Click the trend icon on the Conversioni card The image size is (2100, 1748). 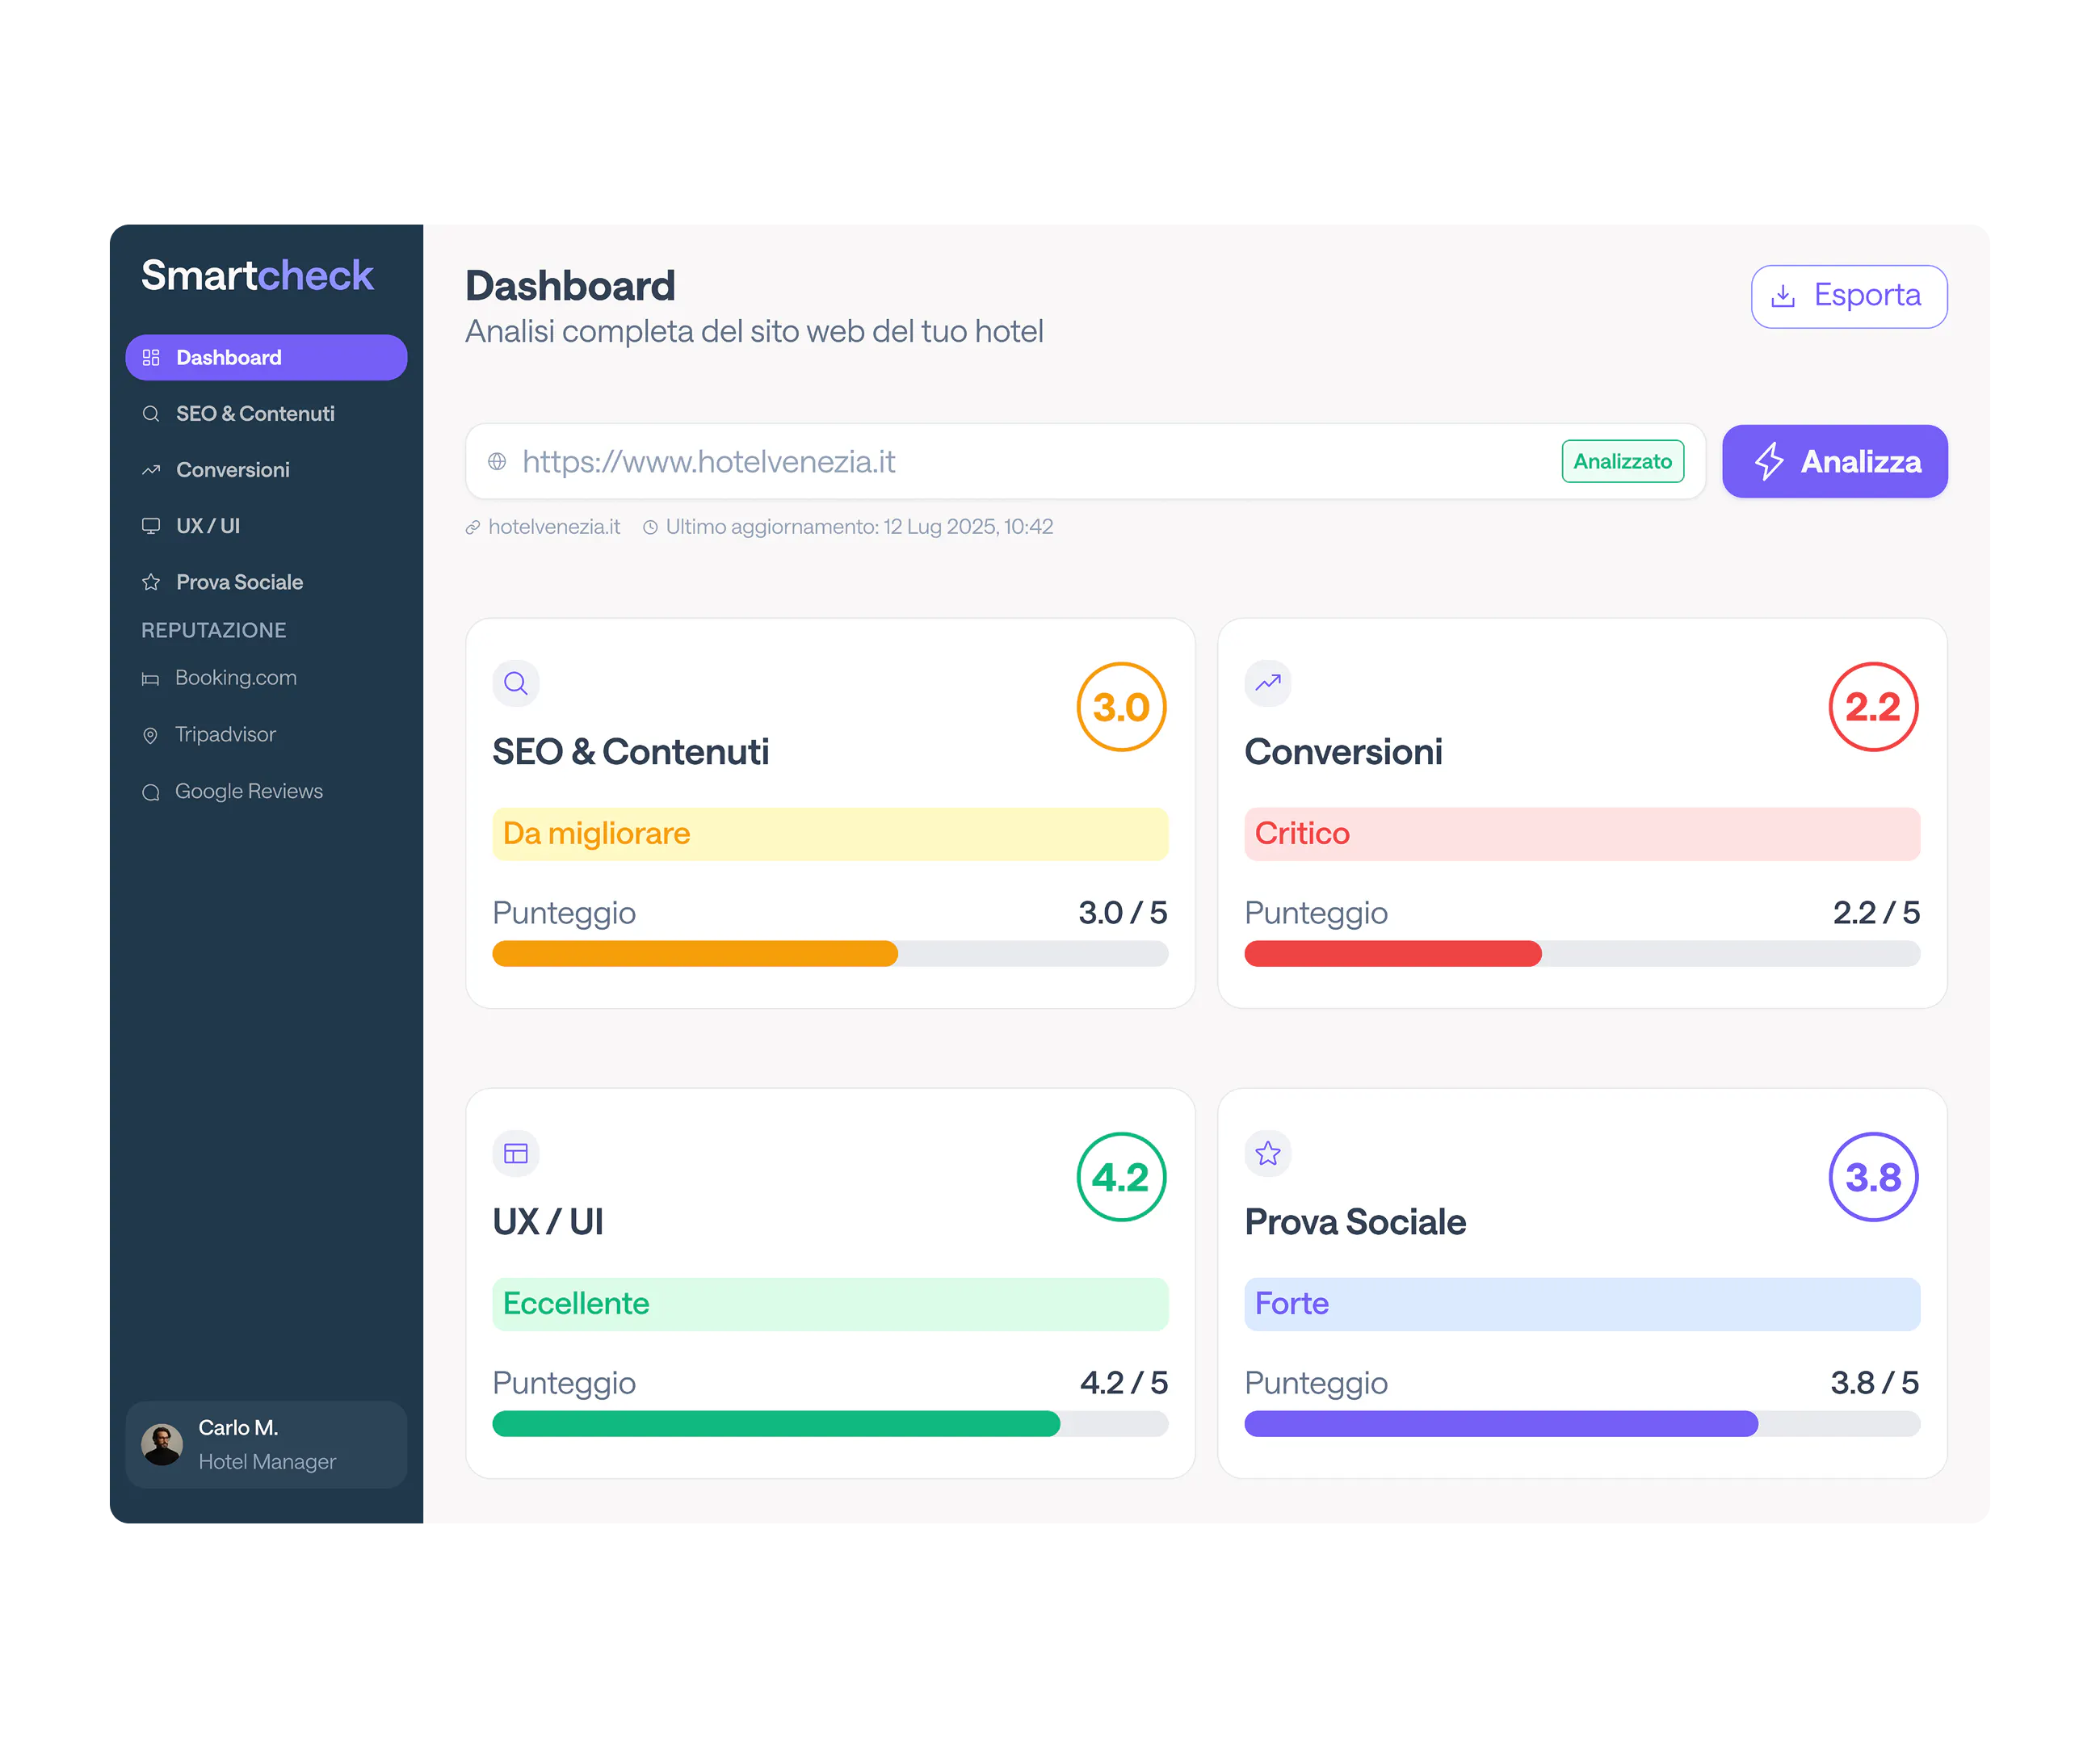[x=1268, y=683]
